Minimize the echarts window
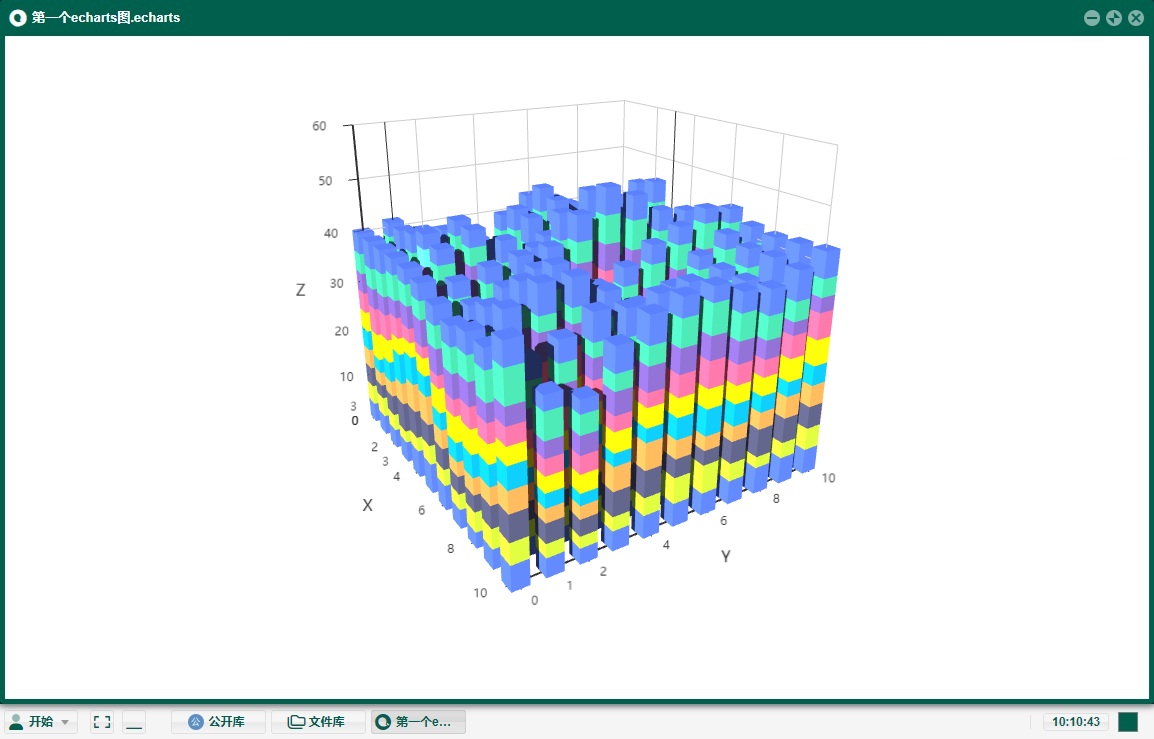The height and width of the screenshot is (739, 1154). (1092, 18)
